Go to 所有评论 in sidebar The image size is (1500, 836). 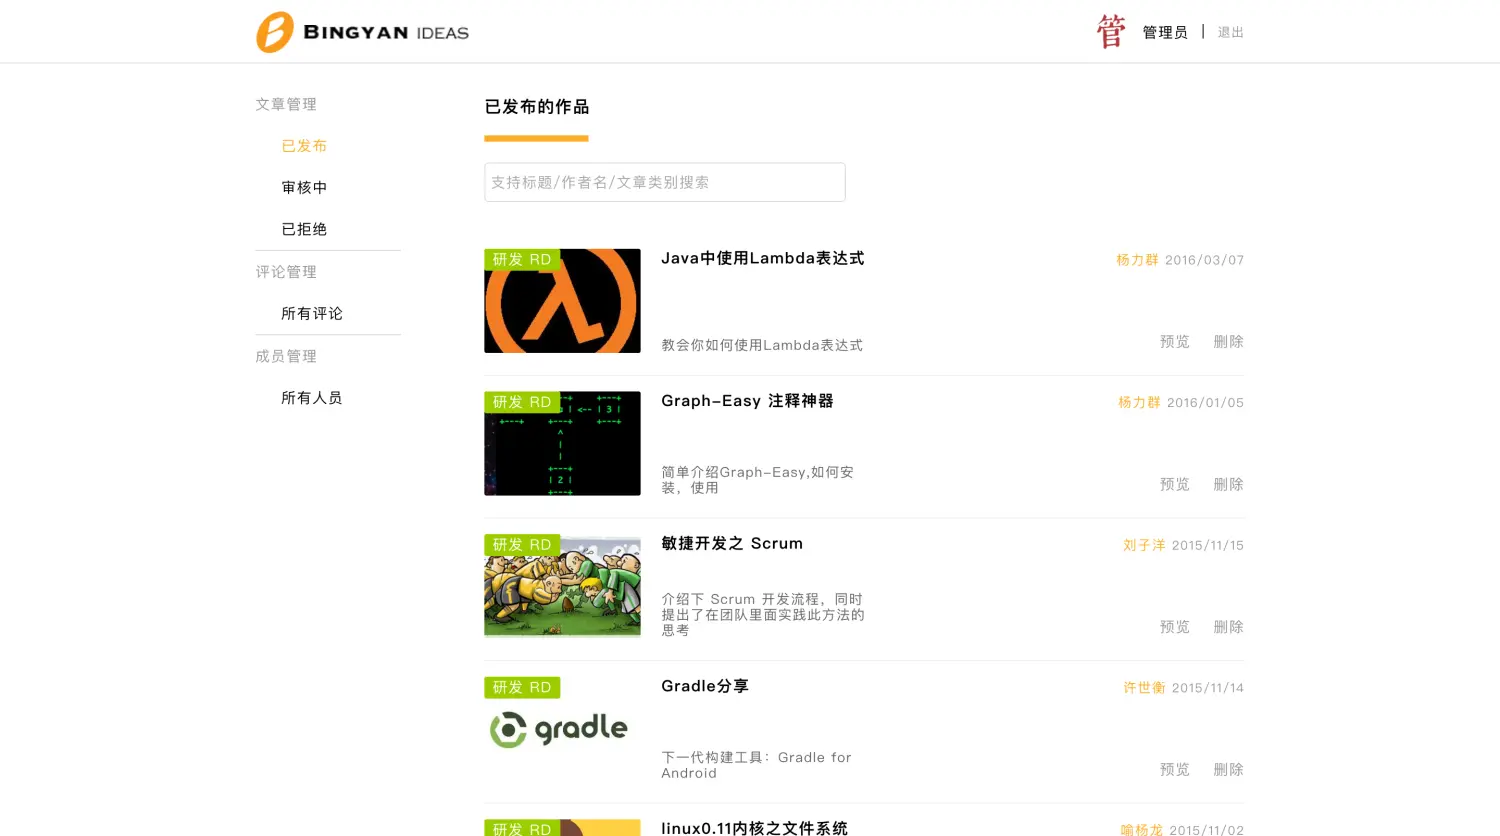[312, 314]
